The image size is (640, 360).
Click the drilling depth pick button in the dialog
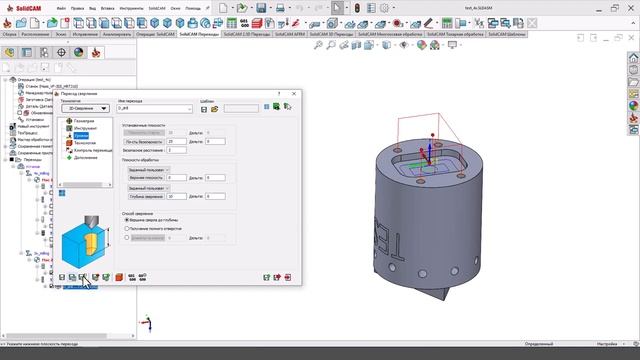click(x=146, y=197)
